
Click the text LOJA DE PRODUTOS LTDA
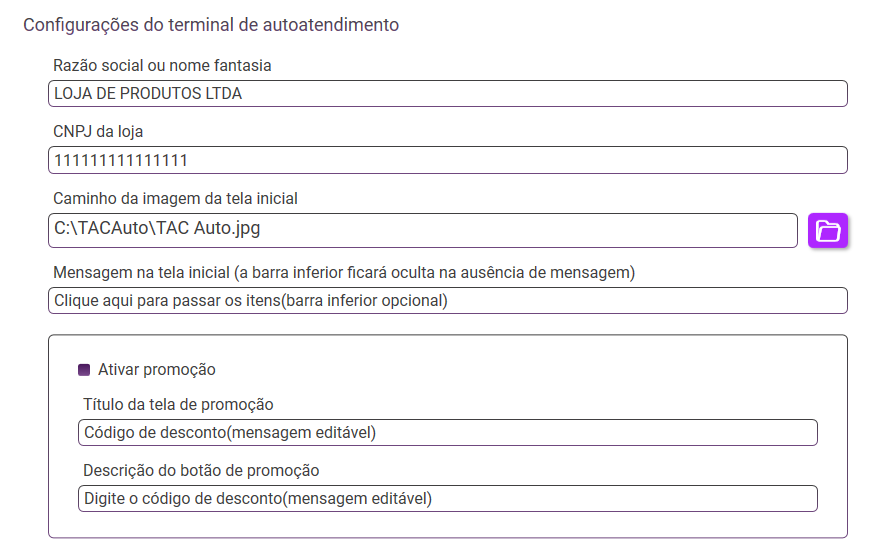point(148,94)
